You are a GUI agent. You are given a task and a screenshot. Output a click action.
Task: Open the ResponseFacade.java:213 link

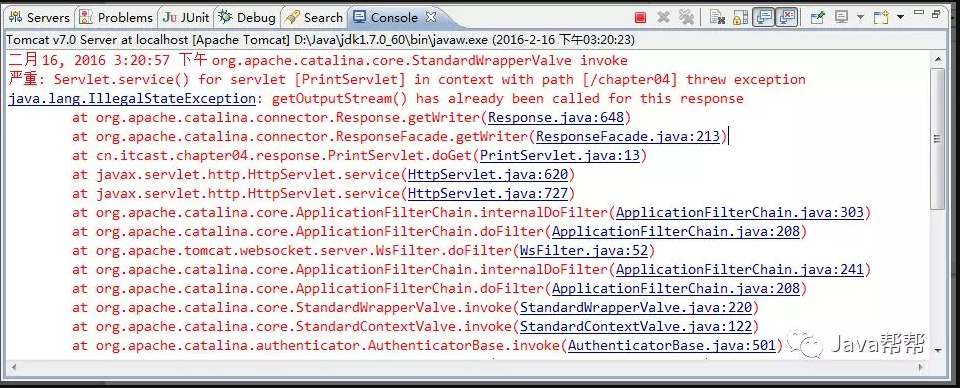[628, 136]
